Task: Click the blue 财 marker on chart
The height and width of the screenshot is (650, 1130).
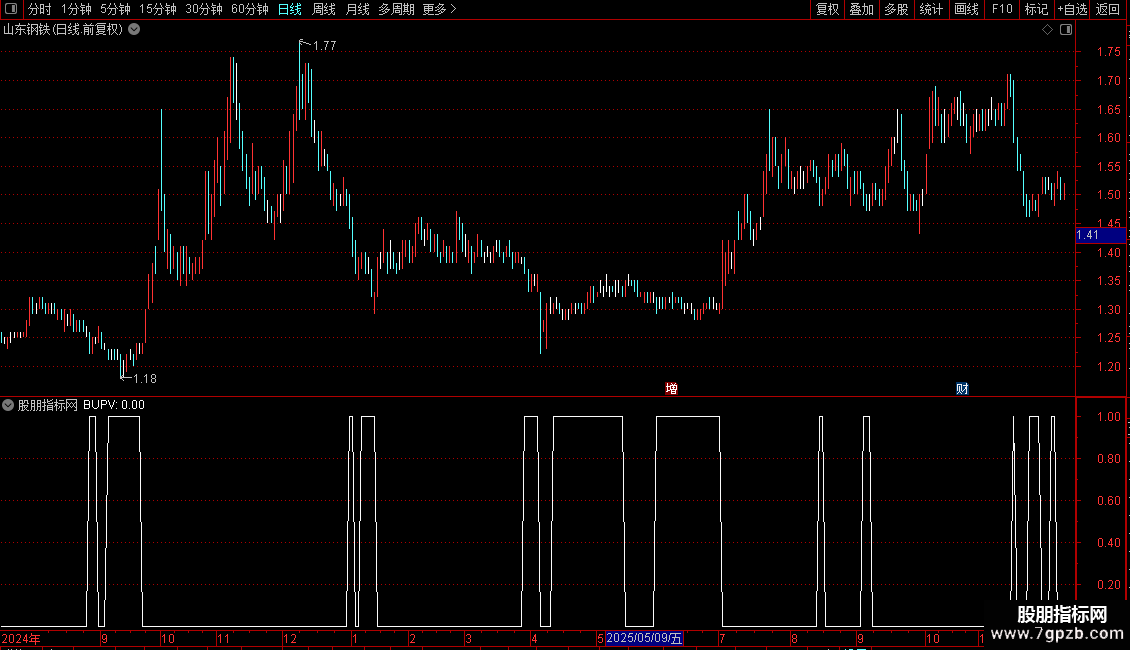Action: 962,388
